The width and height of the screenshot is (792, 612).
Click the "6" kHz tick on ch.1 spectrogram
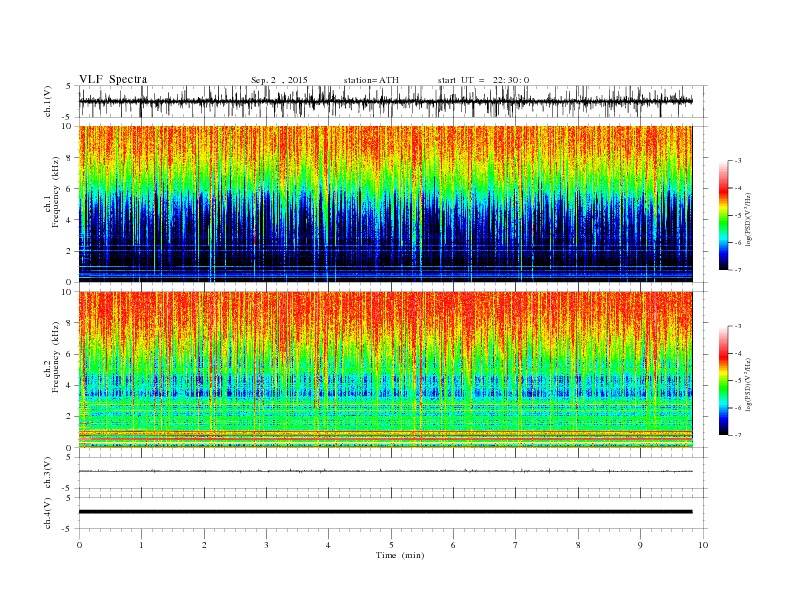[x=69, y=189]
